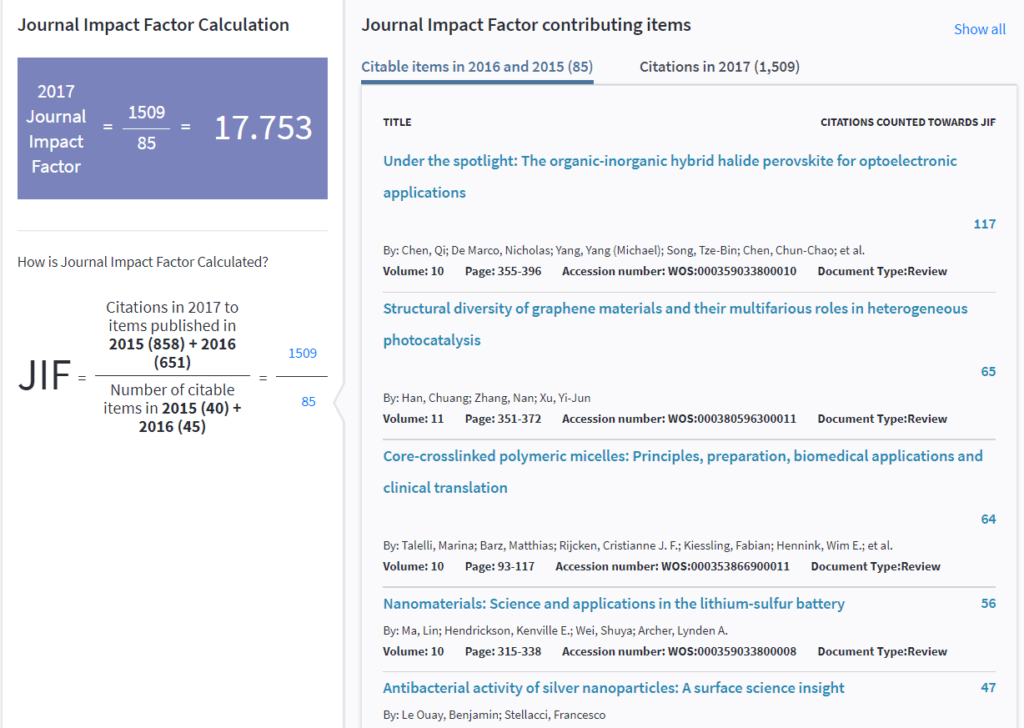Click the Show all link
1024x728 pixels.
979,29
